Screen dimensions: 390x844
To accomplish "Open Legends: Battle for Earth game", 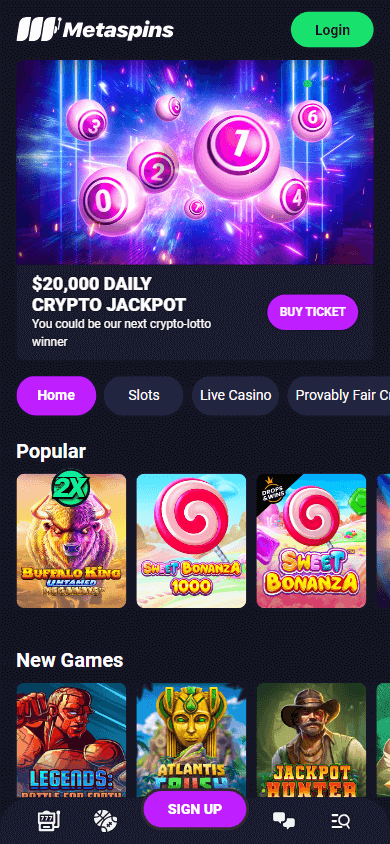I will click(x=72, y=740).
